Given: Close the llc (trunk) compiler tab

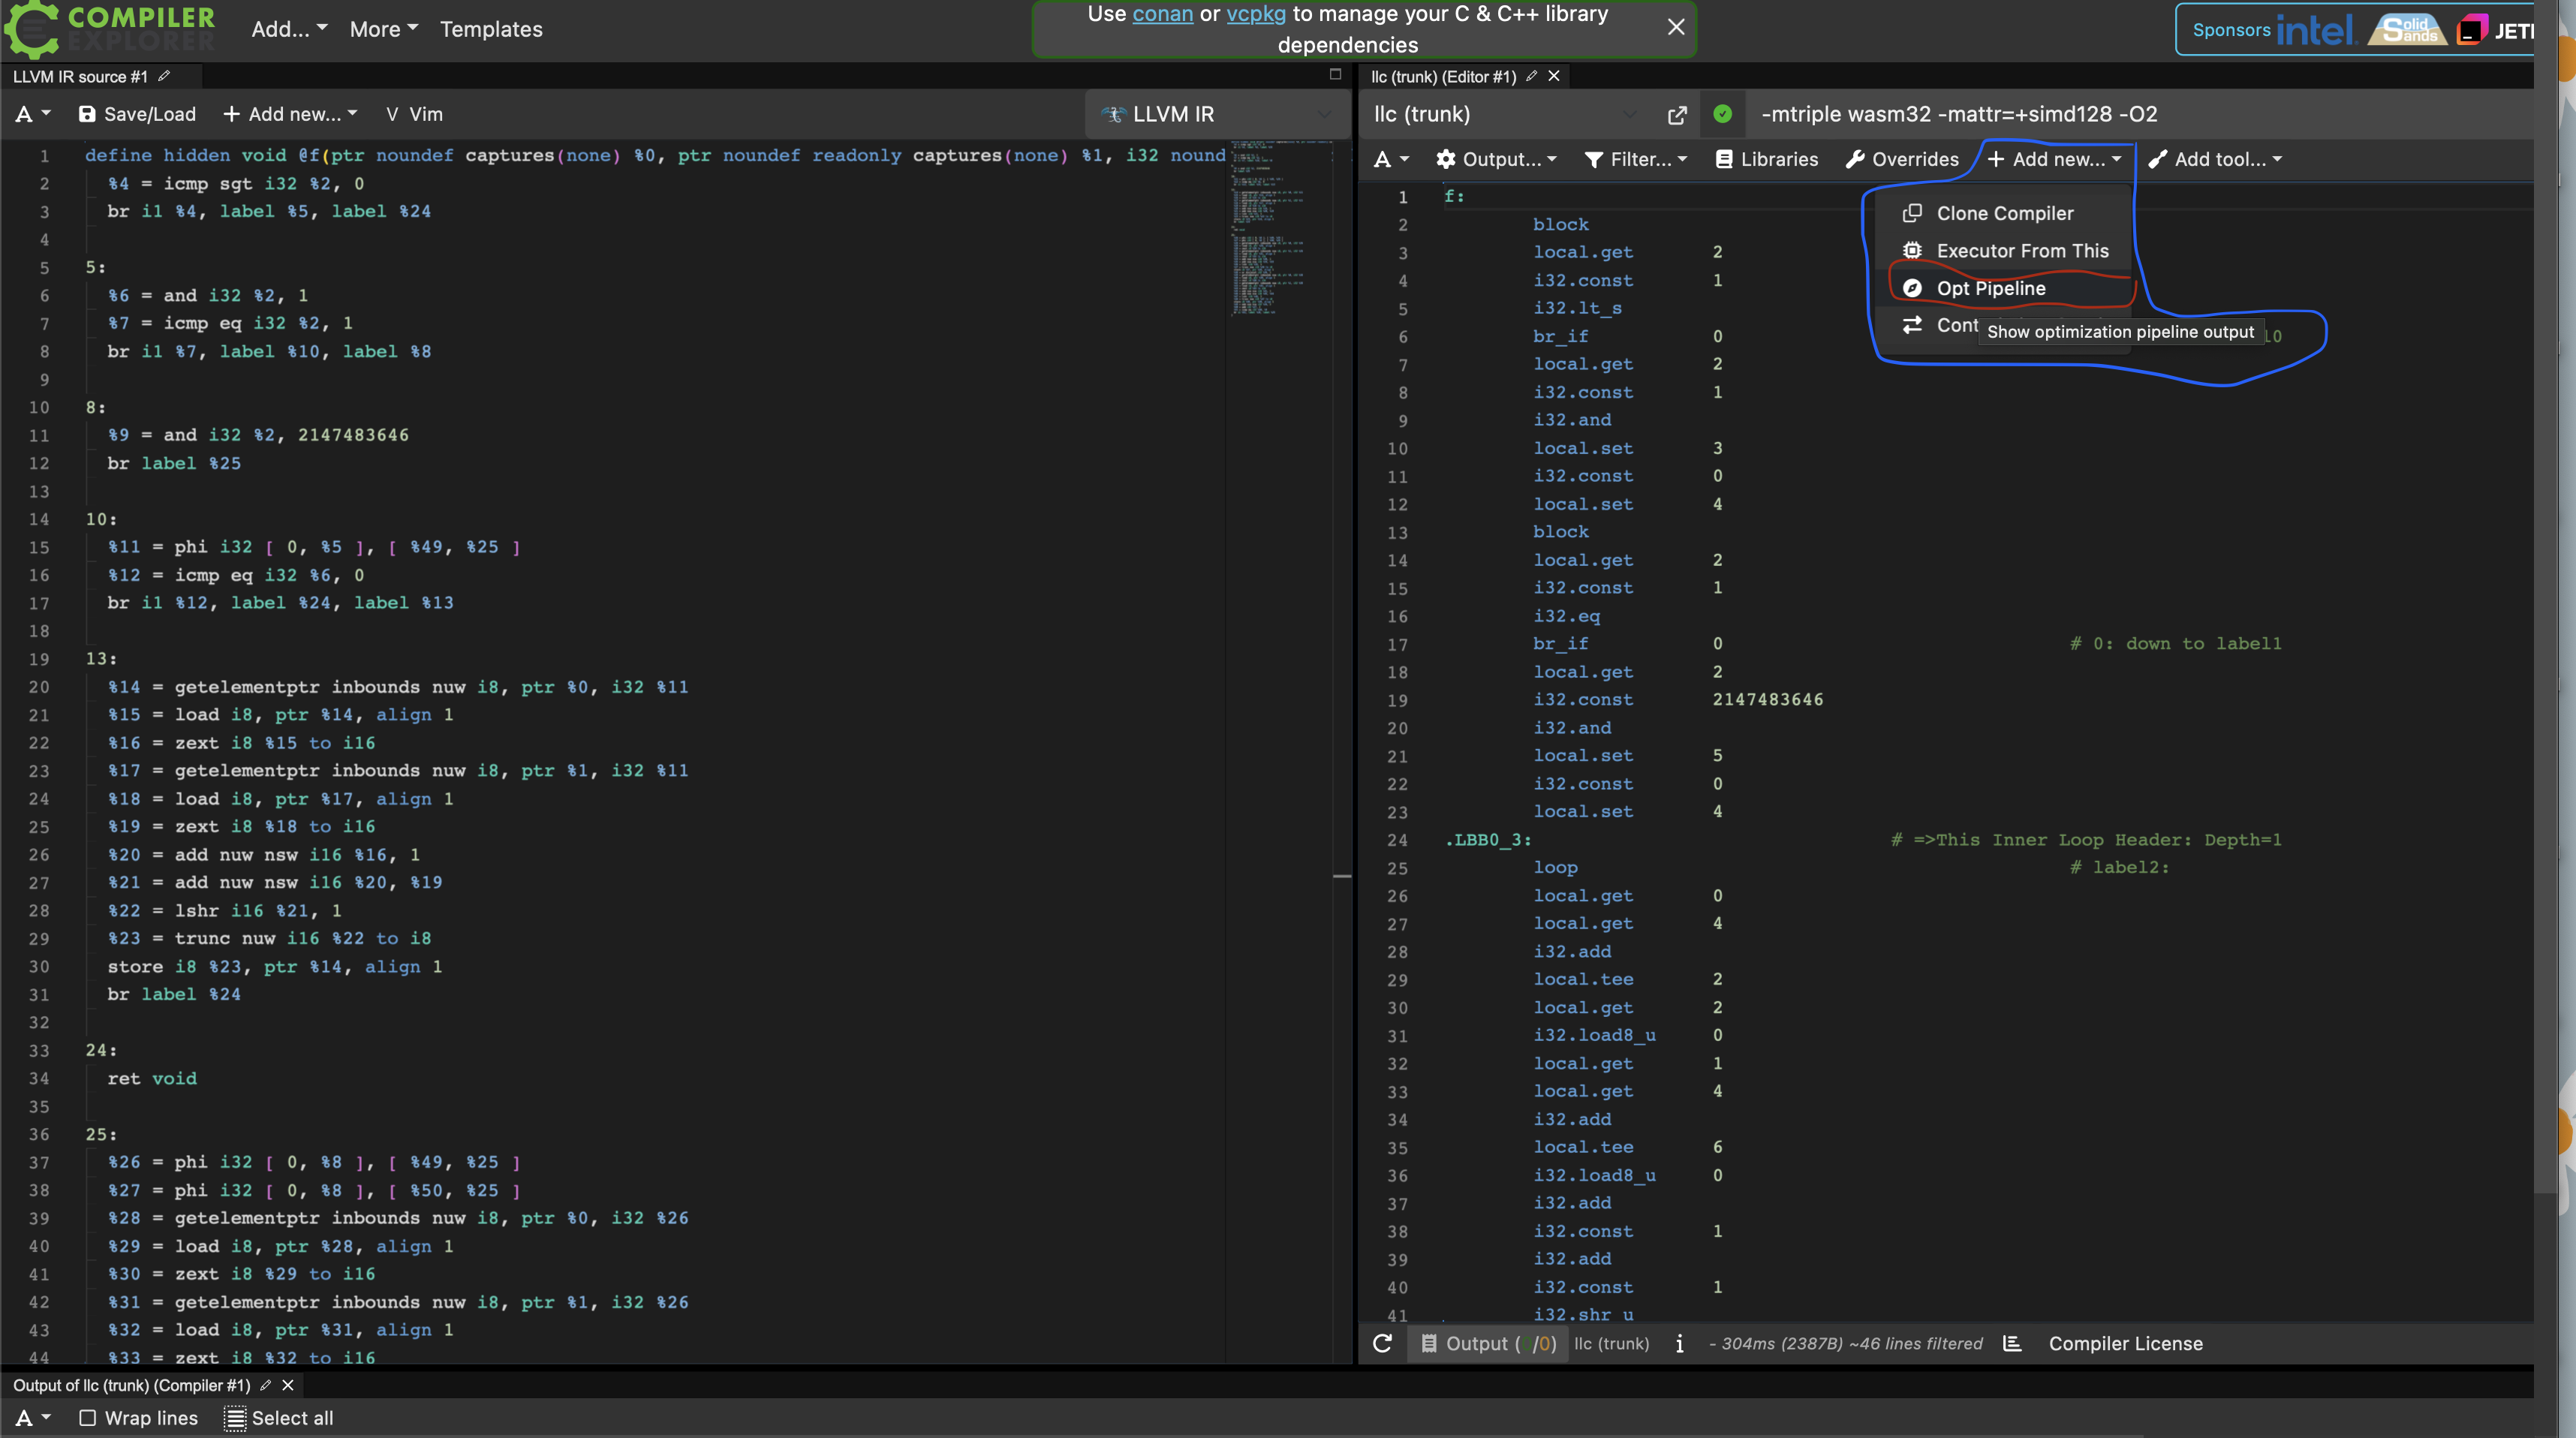Looking at the screenshot, I should (1554, 76).
